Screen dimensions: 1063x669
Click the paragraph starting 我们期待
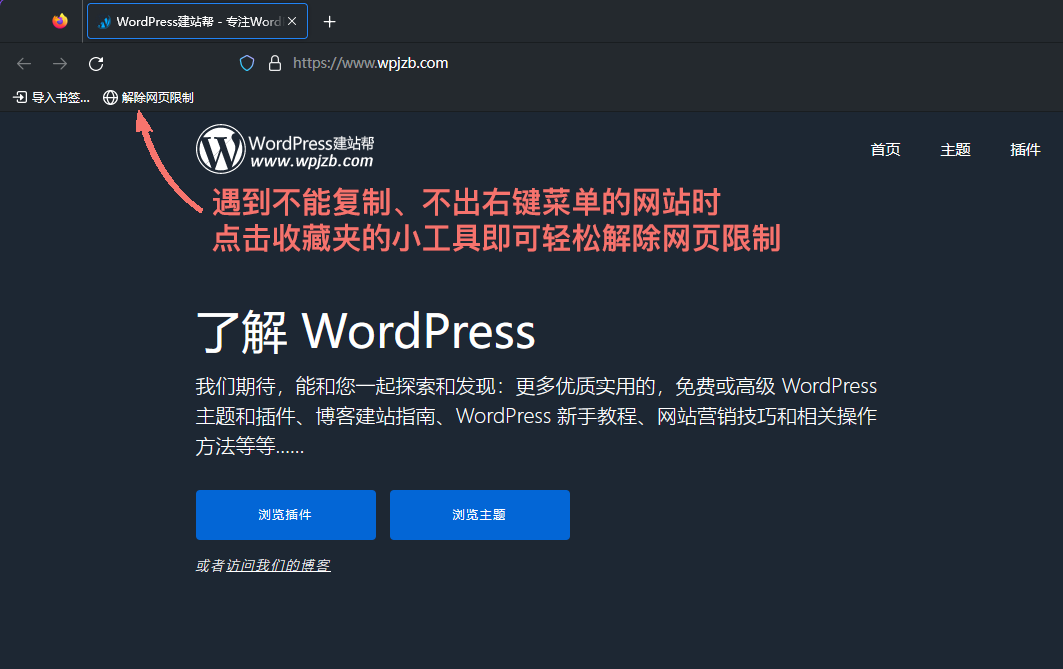click(x=536, y=416)
